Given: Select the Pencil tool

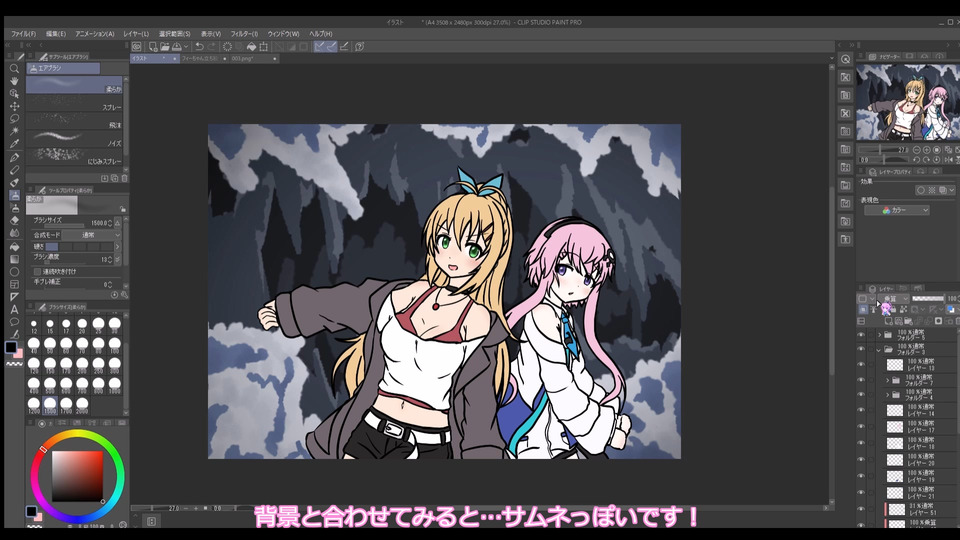Looking at the screenshot, I should [14, 170].
